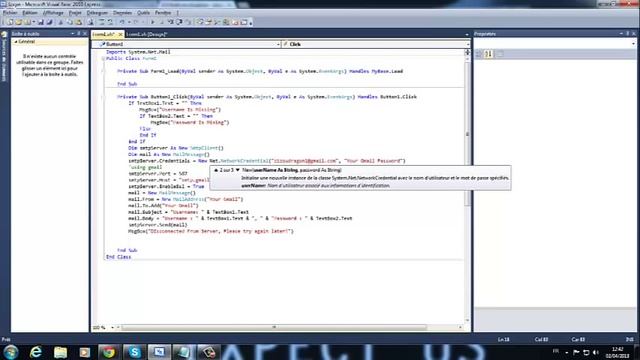Image resolution: width=640 pixels, height=360 pixels.
Task: Click the Save All toolbar icon
Action: (x=49, y=22)
